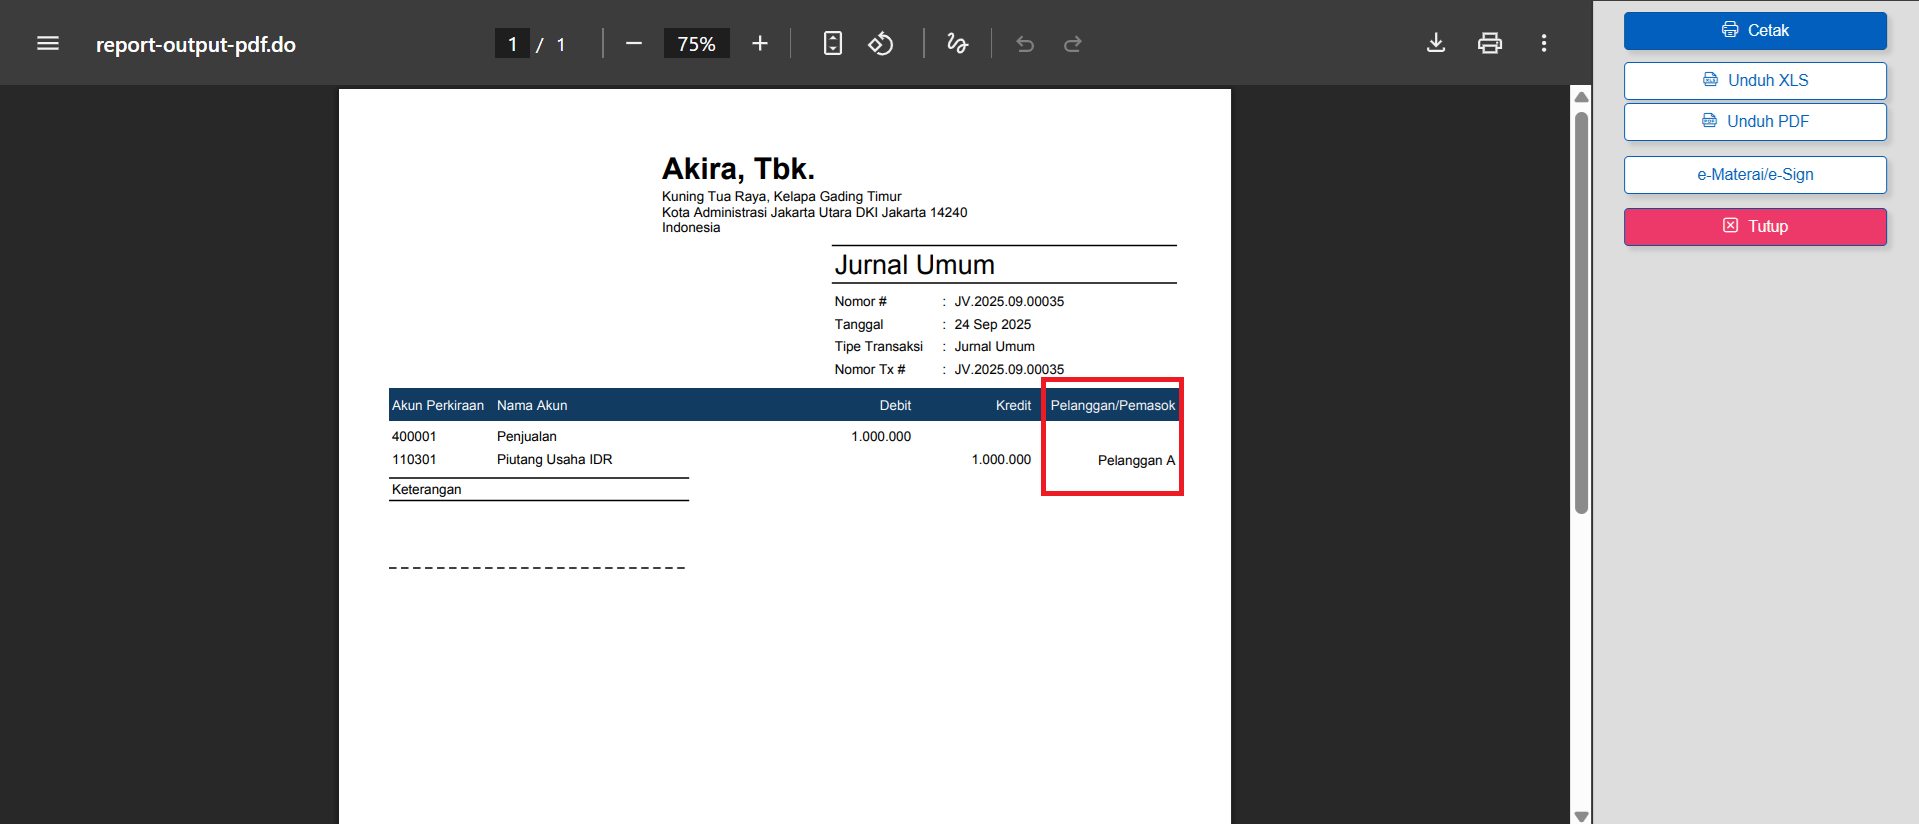Screen dimensions: 1919x824
Task: Click the undo arrow icon
Action: coord(1025,44)
